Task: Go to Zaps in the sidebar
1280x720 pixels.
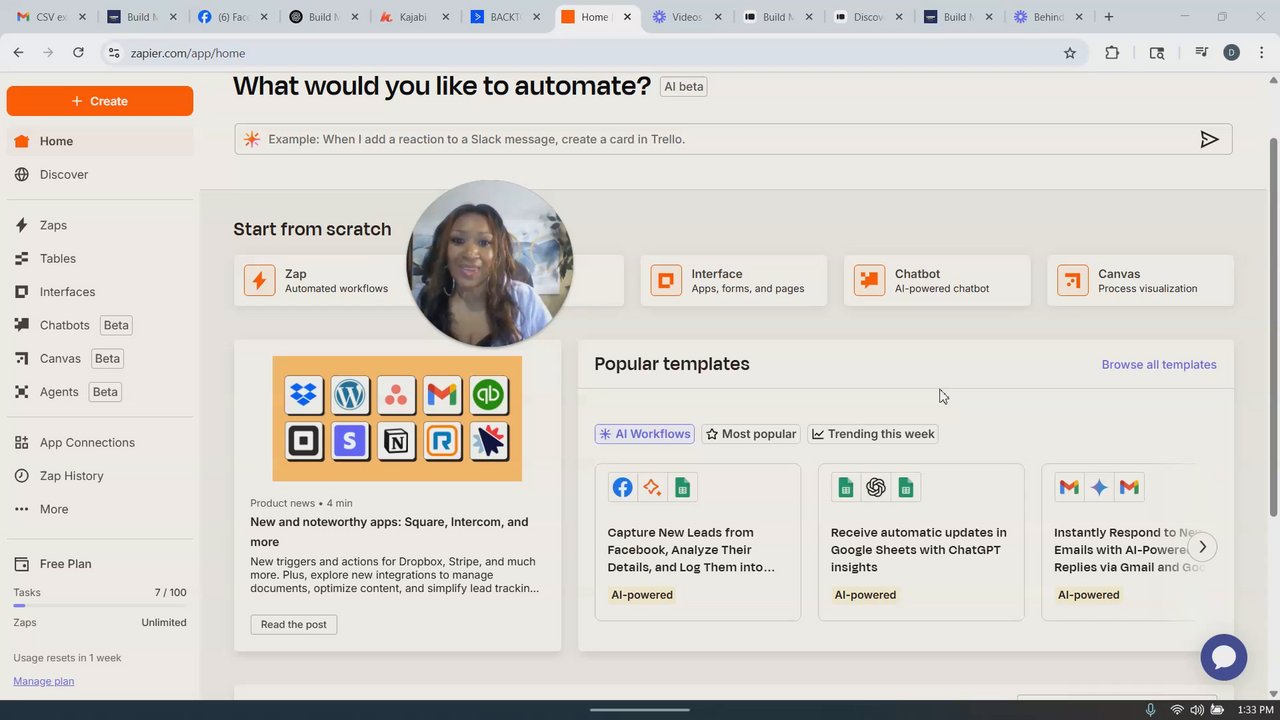Action: [100, 225]
